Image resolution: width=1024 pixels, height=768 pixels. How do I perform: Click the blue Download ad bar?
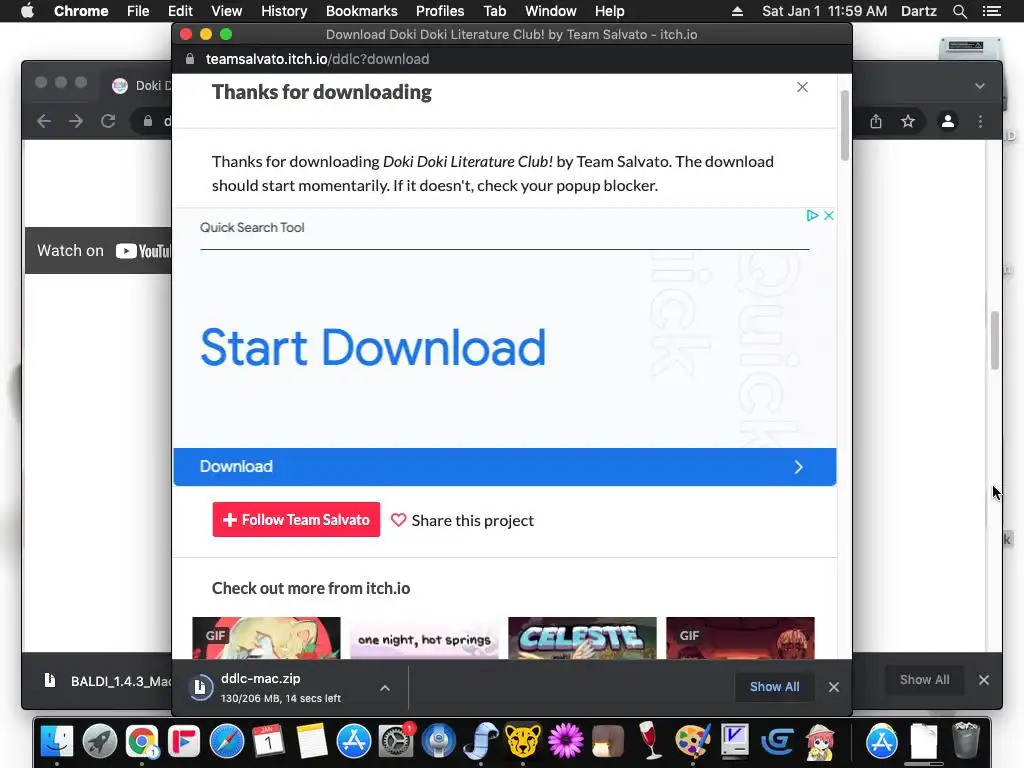pyautogui.click(x=505, y=467)
